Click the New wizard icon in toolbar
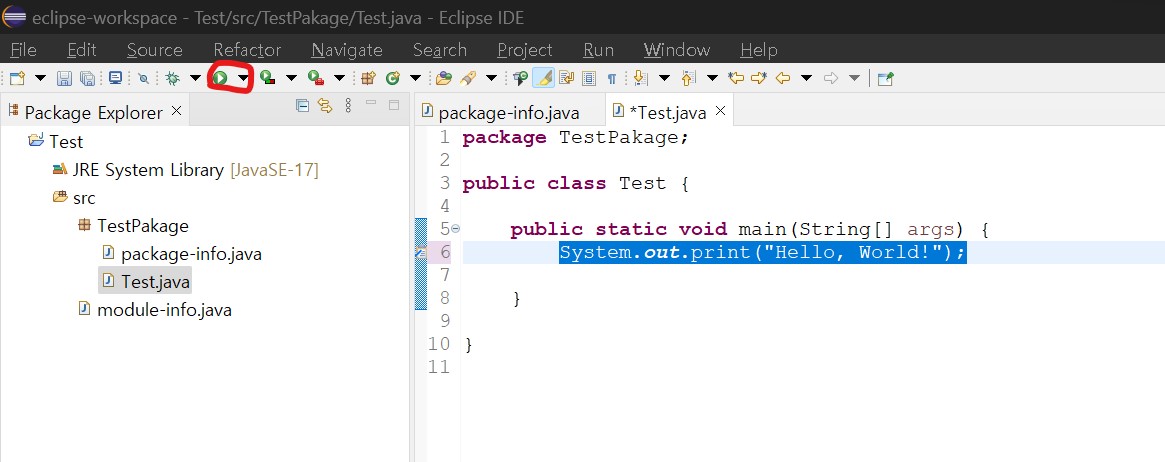This screenshot has height=462, width=1165. [x=17, y=78]
